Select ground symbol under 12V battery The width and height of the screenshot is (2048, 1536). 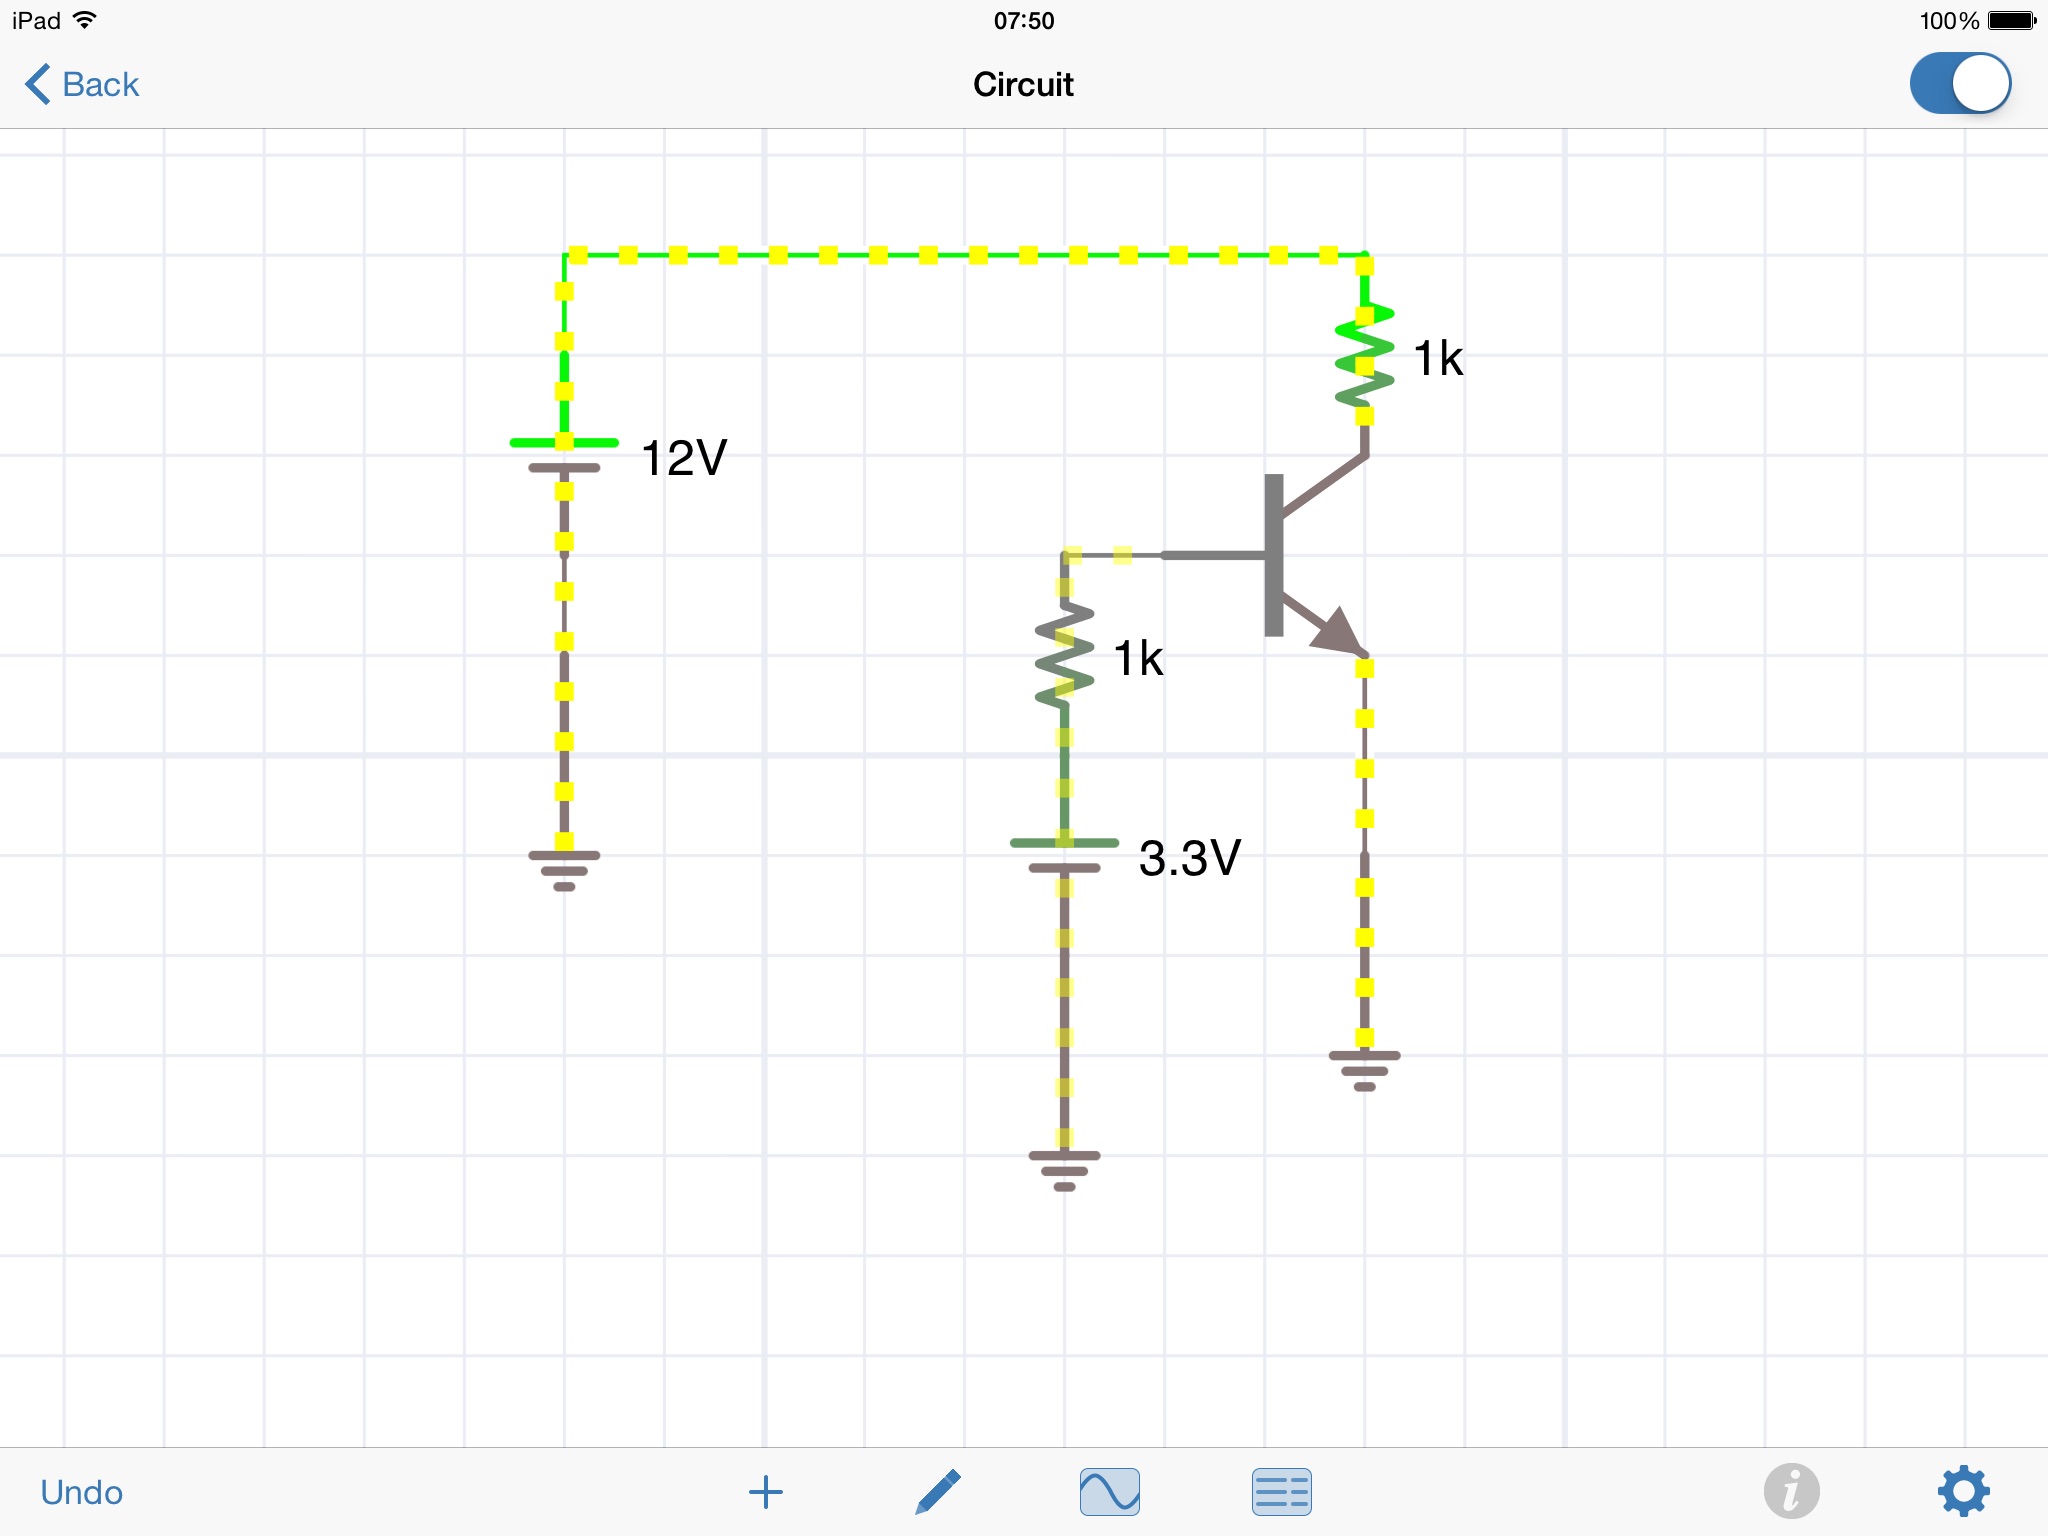[x=564, y=869]
